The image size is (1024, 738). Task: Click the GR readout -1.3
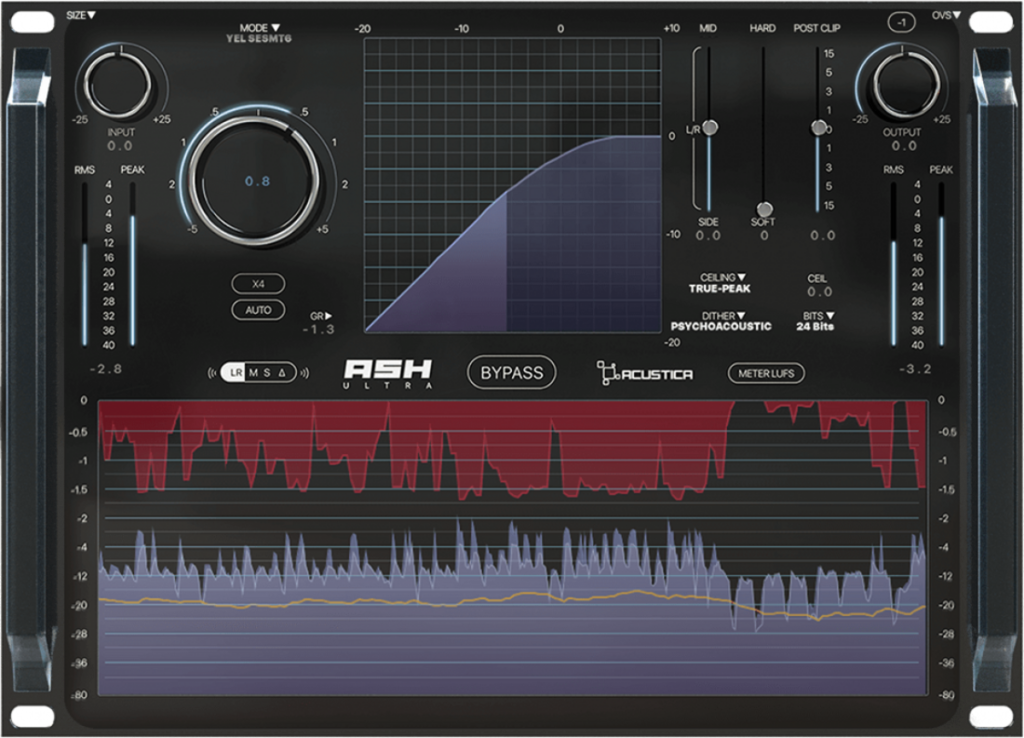tap(318, 330)
